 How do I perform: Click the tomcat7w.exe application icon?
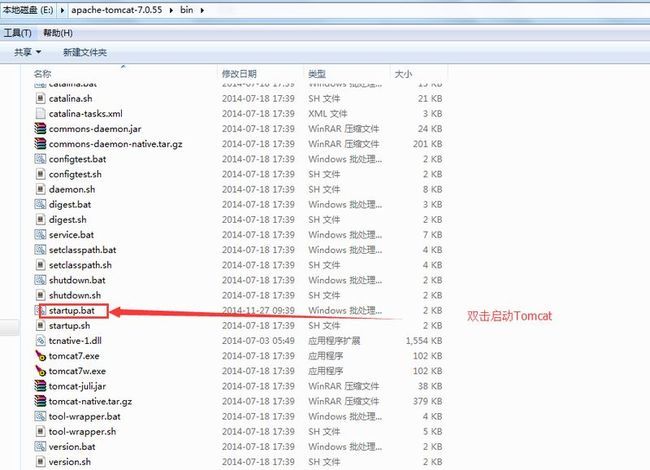point(40,371)
